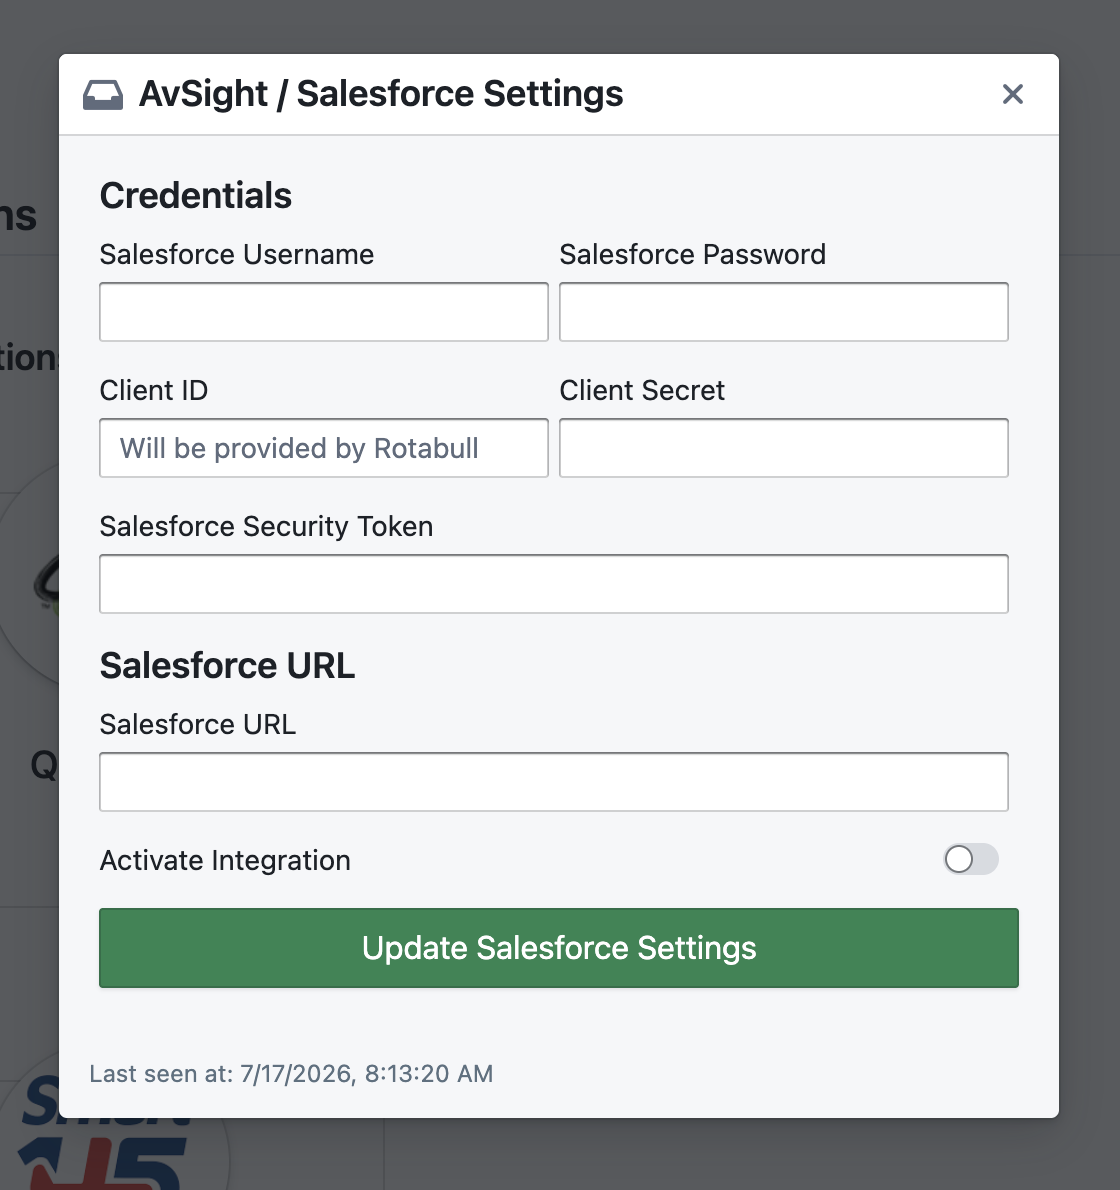This screenshot has height=1190, width=1120.
Task: Toggle the Activate Integration switch
Action: tap(971, 859)
